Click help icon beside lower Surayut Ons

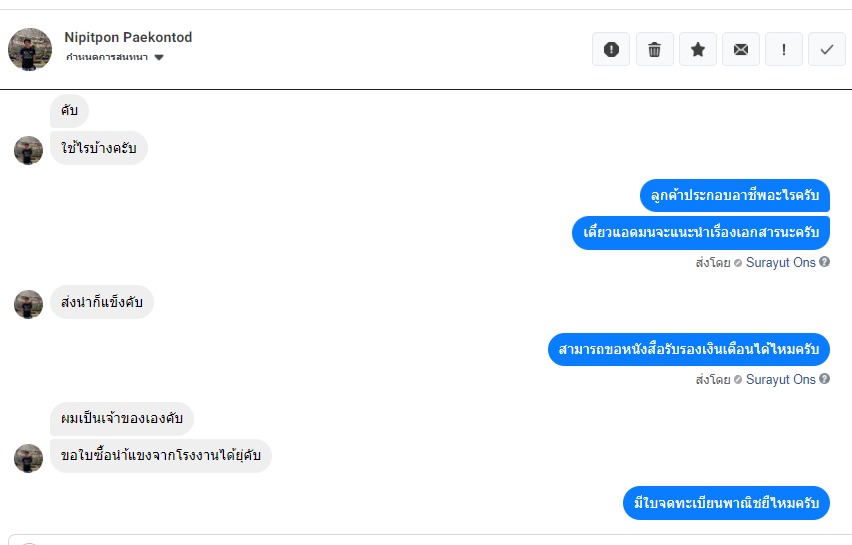point(825,380)
